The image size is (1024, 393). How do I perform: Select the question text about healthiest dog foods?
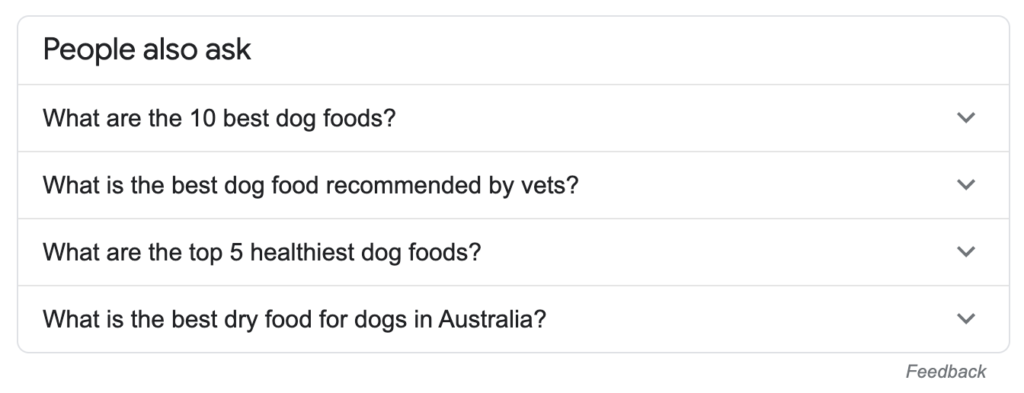262,253
